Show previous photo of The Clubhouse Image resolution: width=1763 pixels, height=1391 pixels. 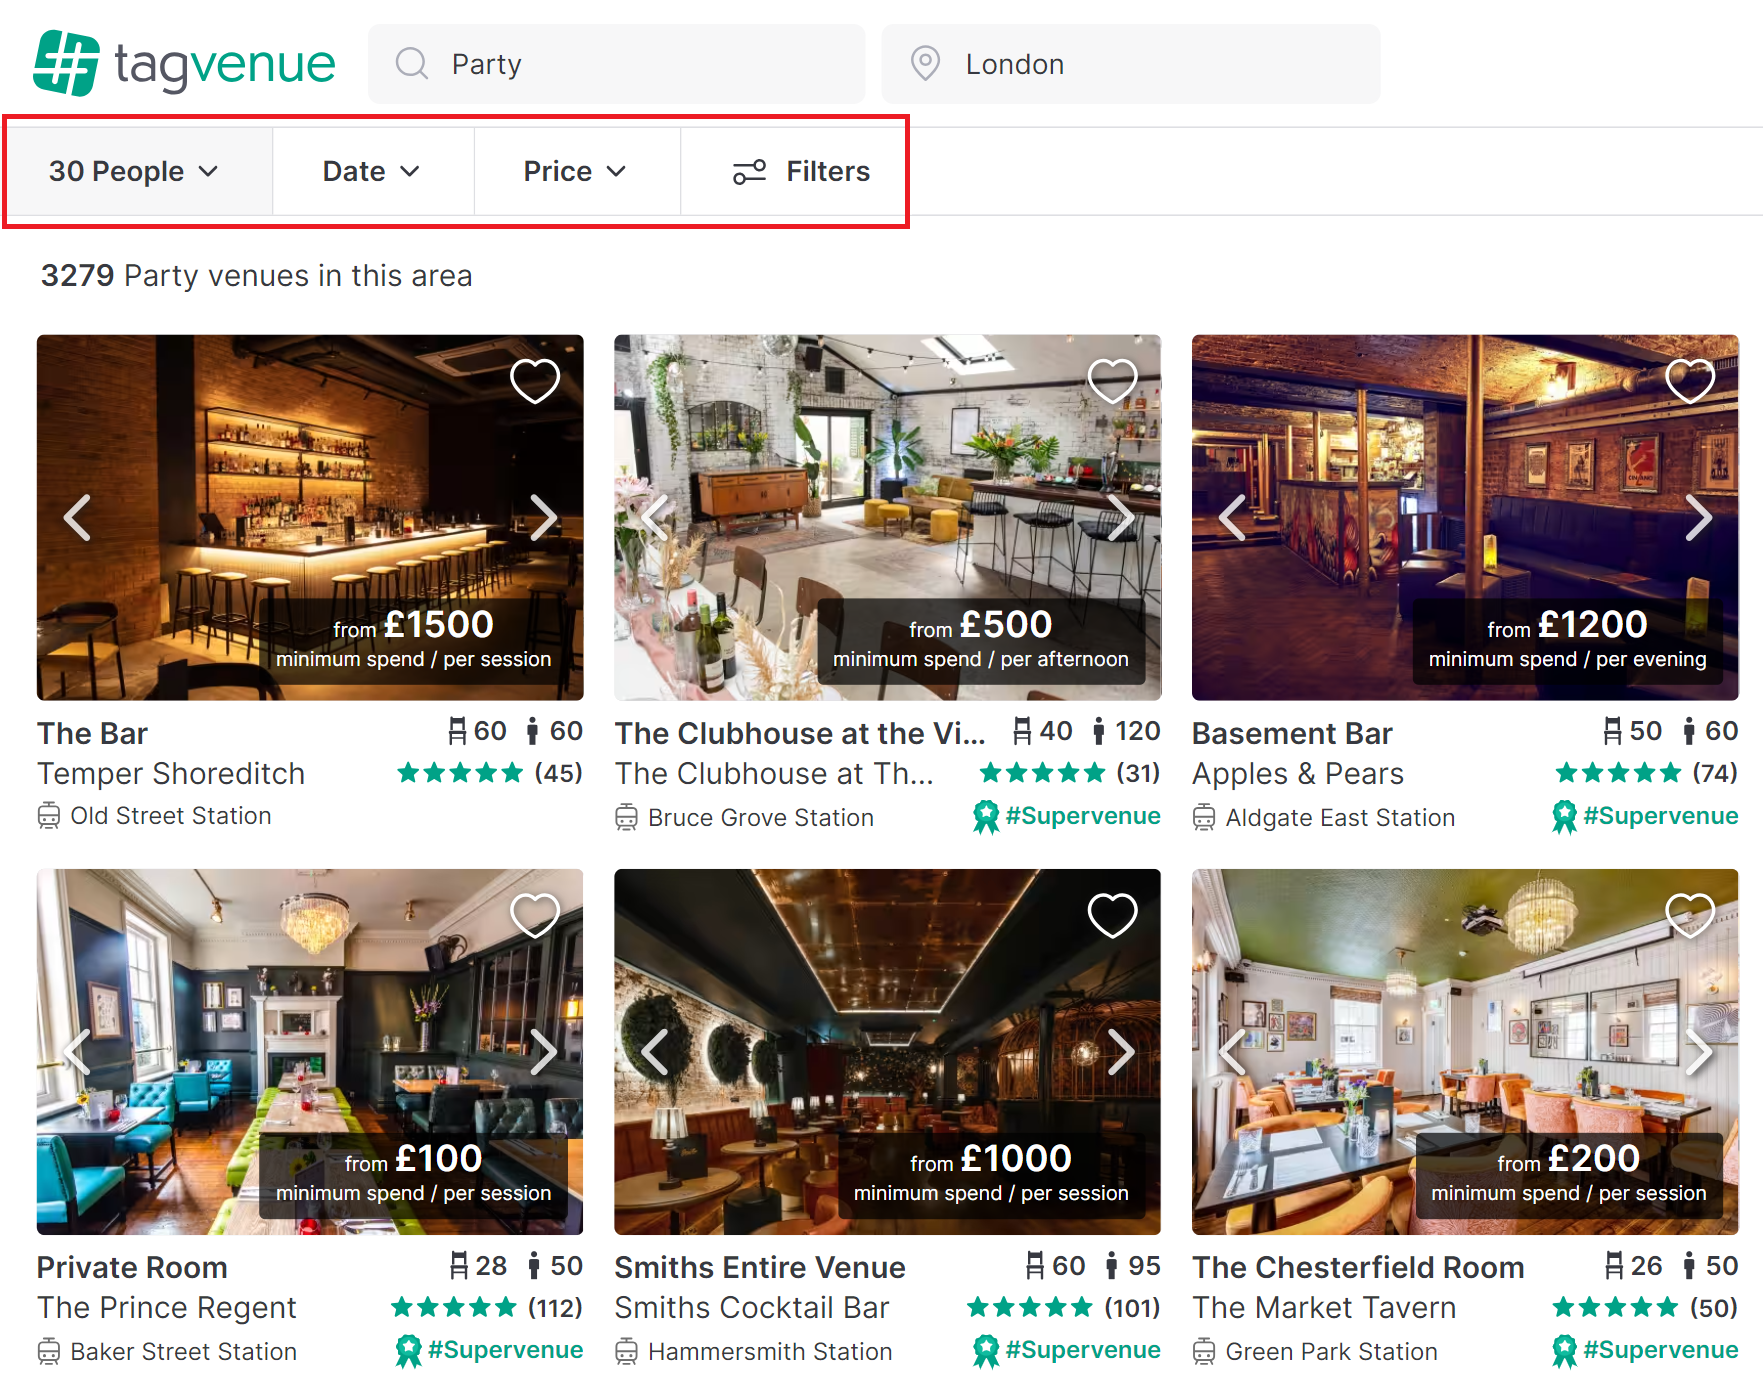(x=654, y=517)
